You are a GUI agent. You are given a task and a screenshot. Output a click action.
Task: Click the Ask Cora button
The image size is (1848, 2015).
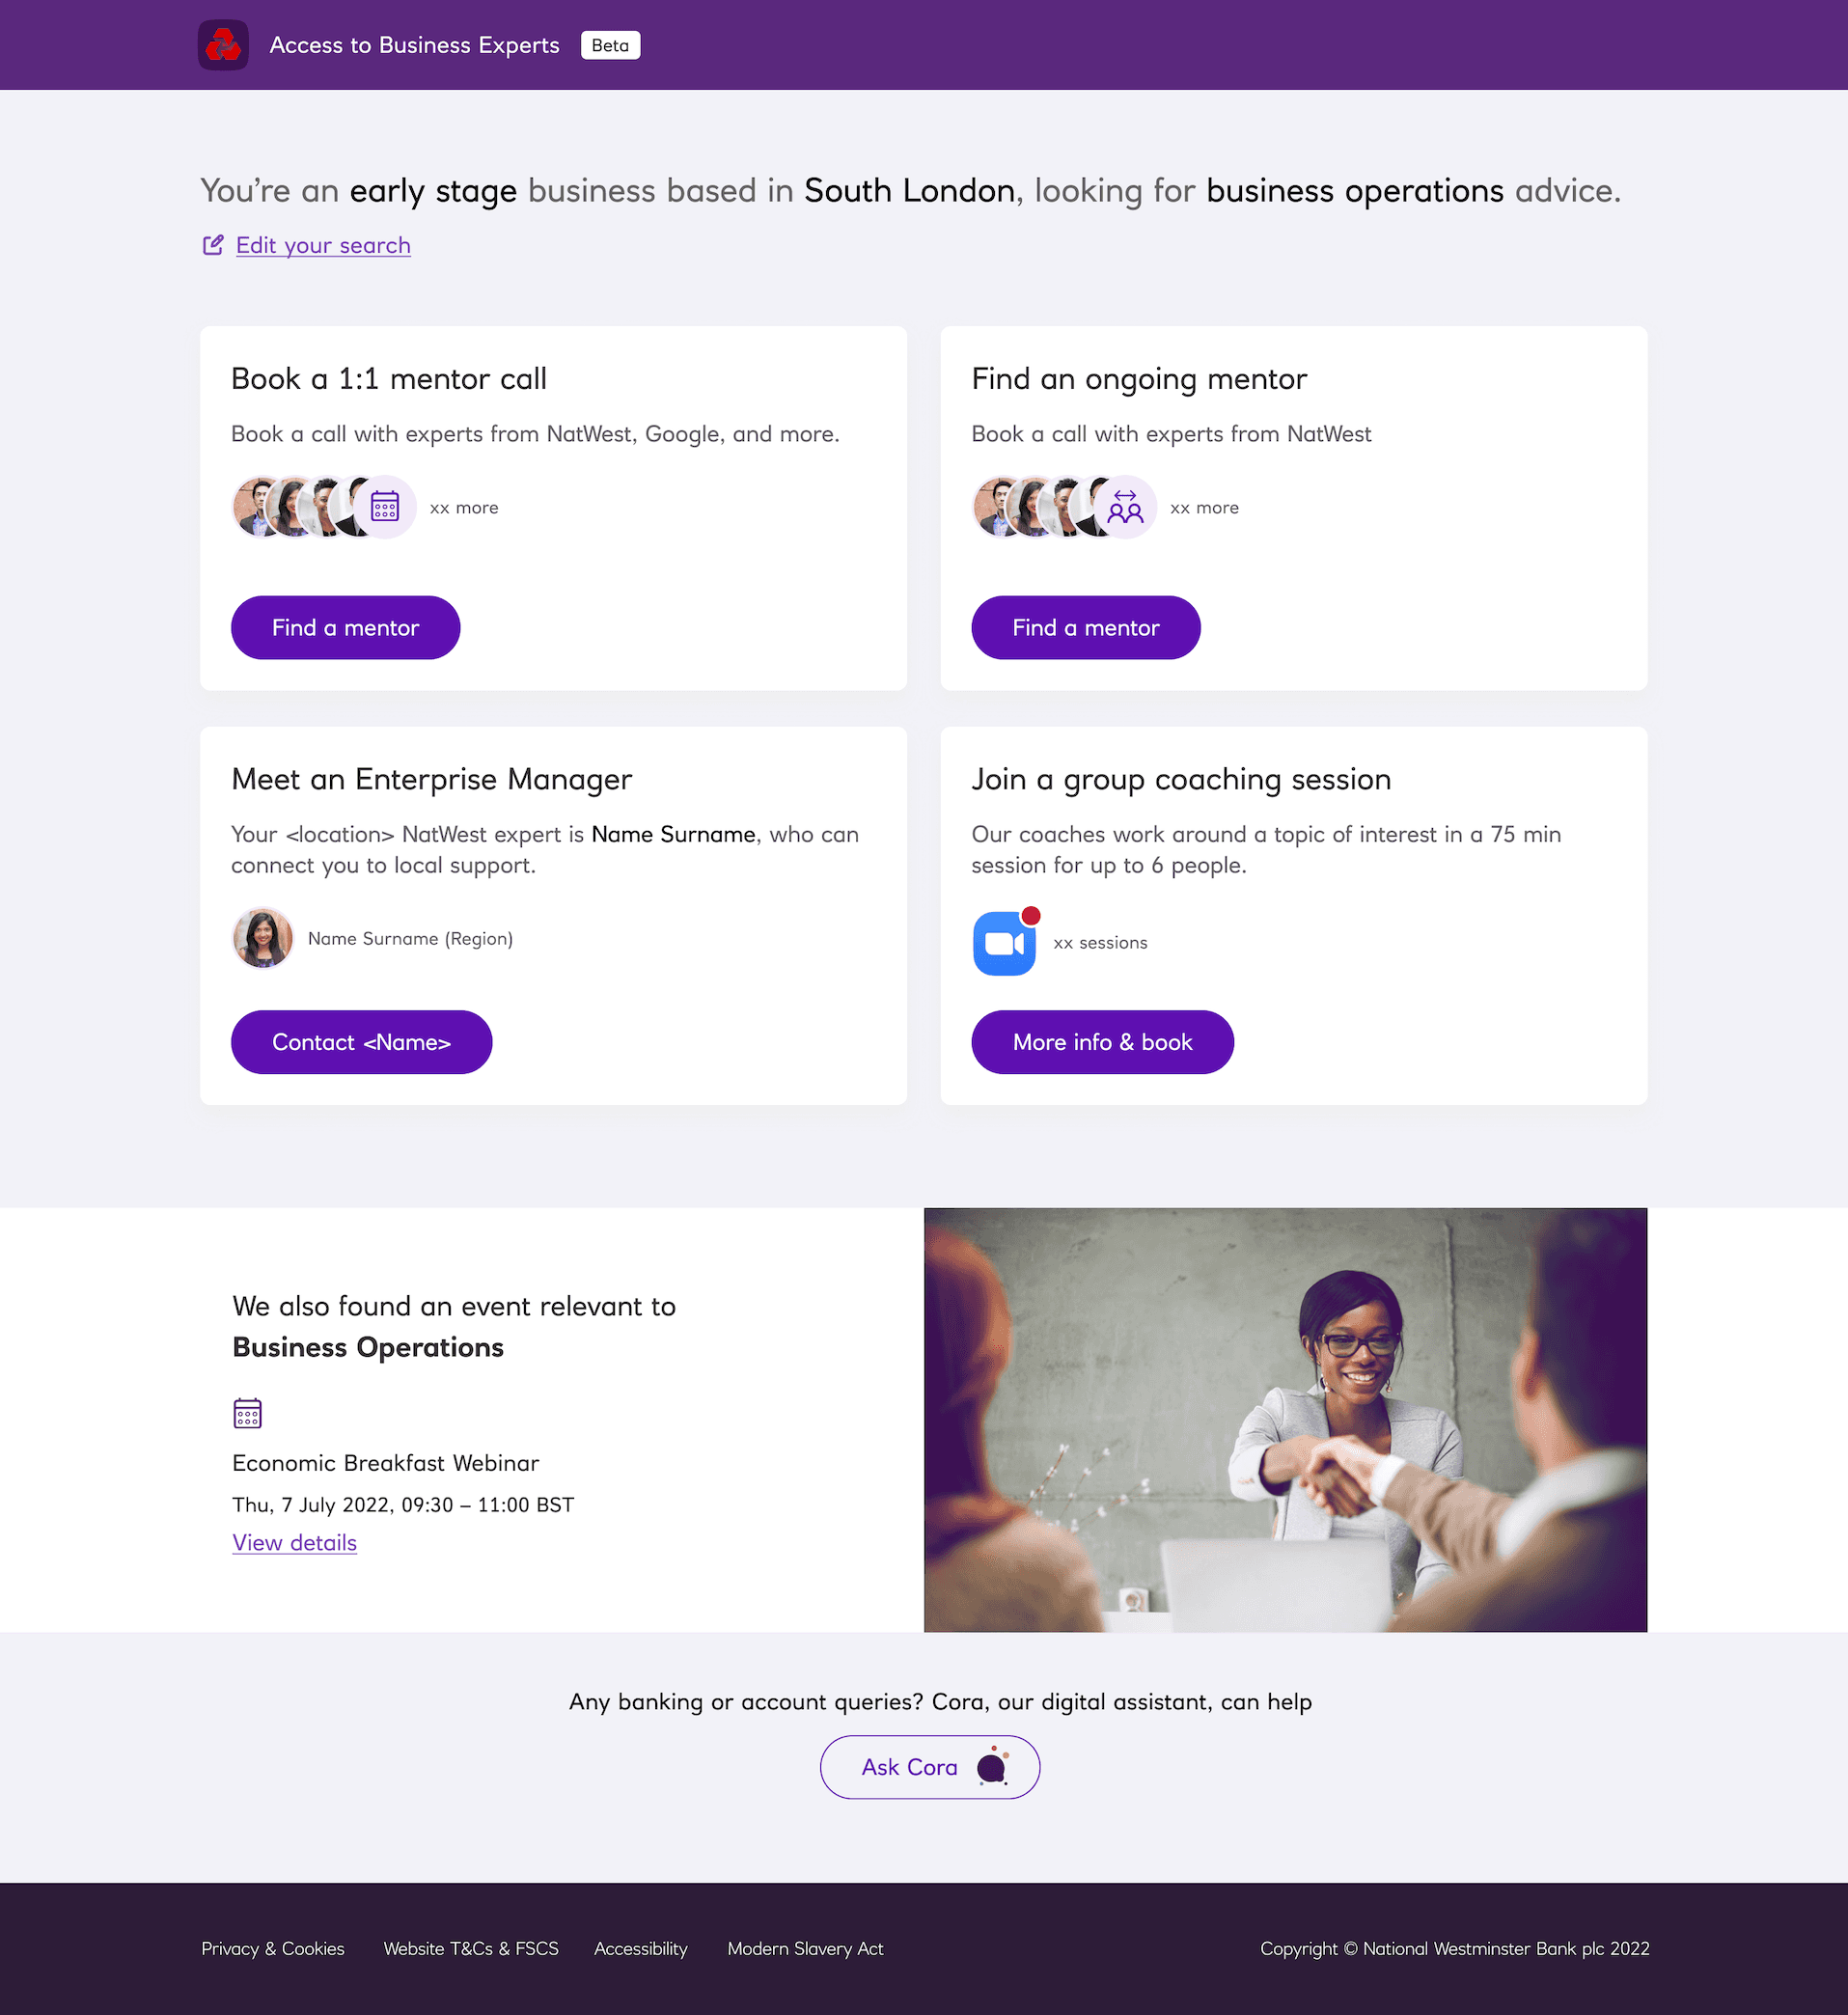[930, 1767]
